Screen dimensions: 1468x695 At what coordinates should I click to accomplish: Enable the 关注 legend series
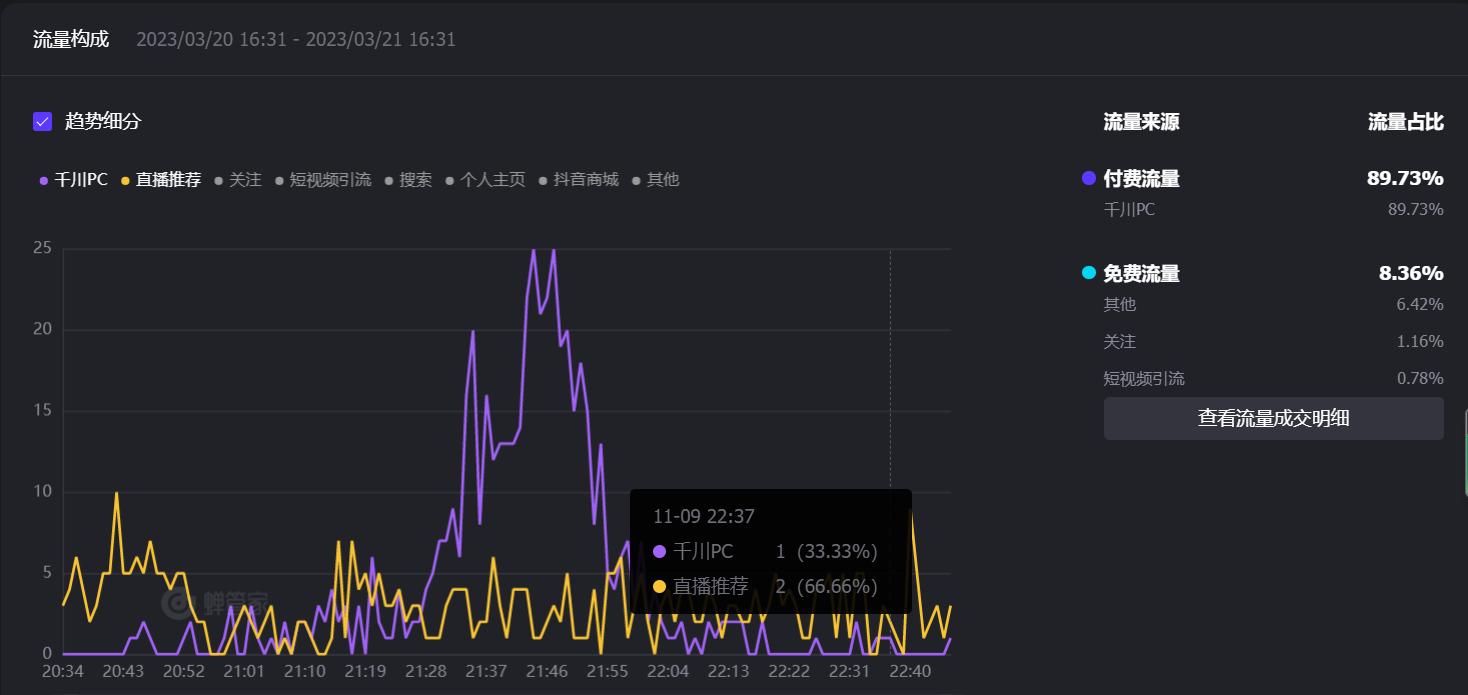(x=238, y=180)
